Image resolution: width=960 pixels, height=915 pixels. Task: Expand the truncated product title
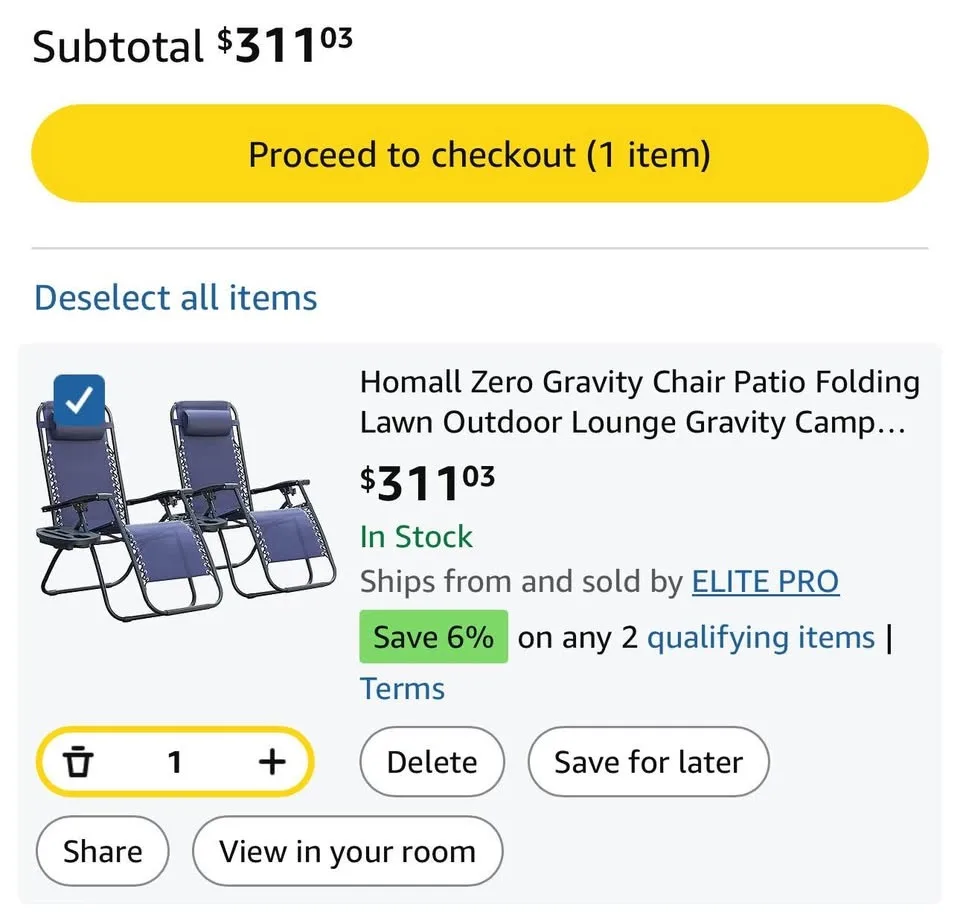pos(640,402)
